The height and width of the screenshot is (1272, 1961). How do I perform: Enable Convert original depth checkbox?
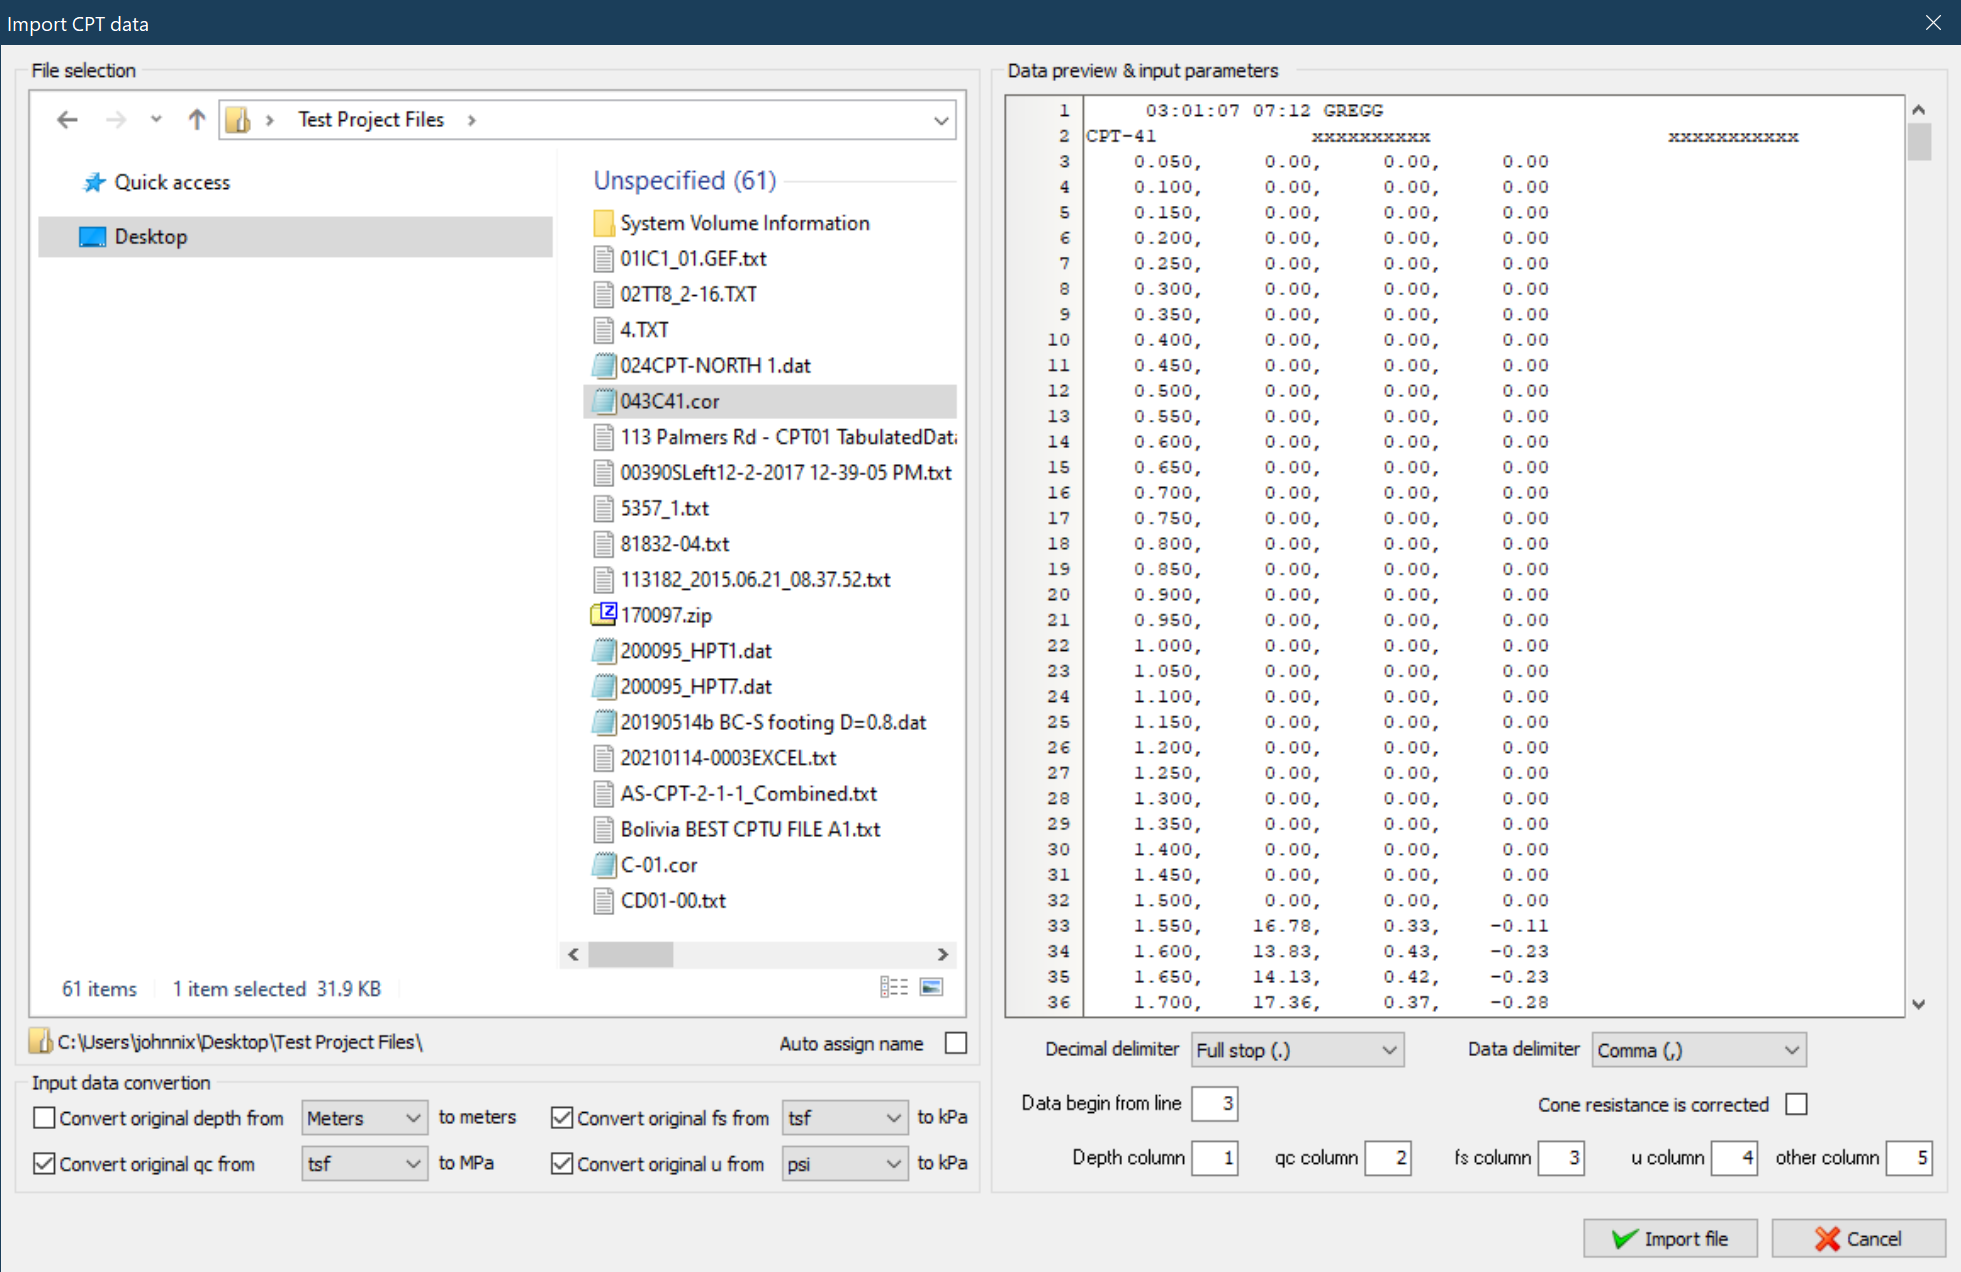44,1118
